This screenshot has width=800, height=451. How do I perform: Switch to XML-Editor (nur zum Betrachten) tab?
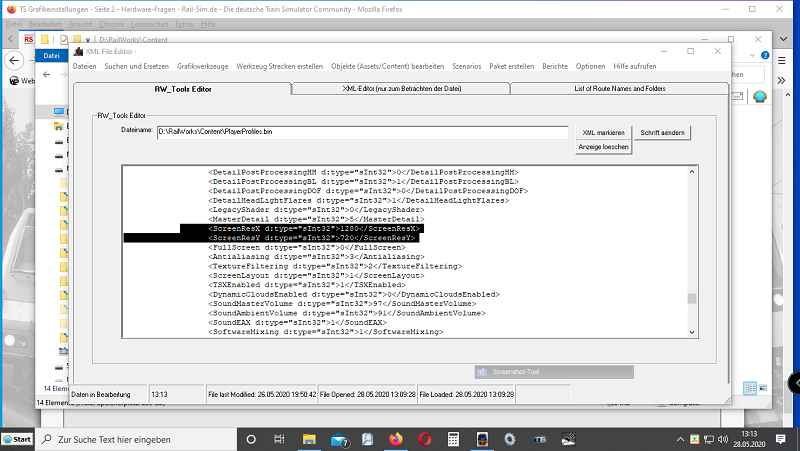coord(402,89)
